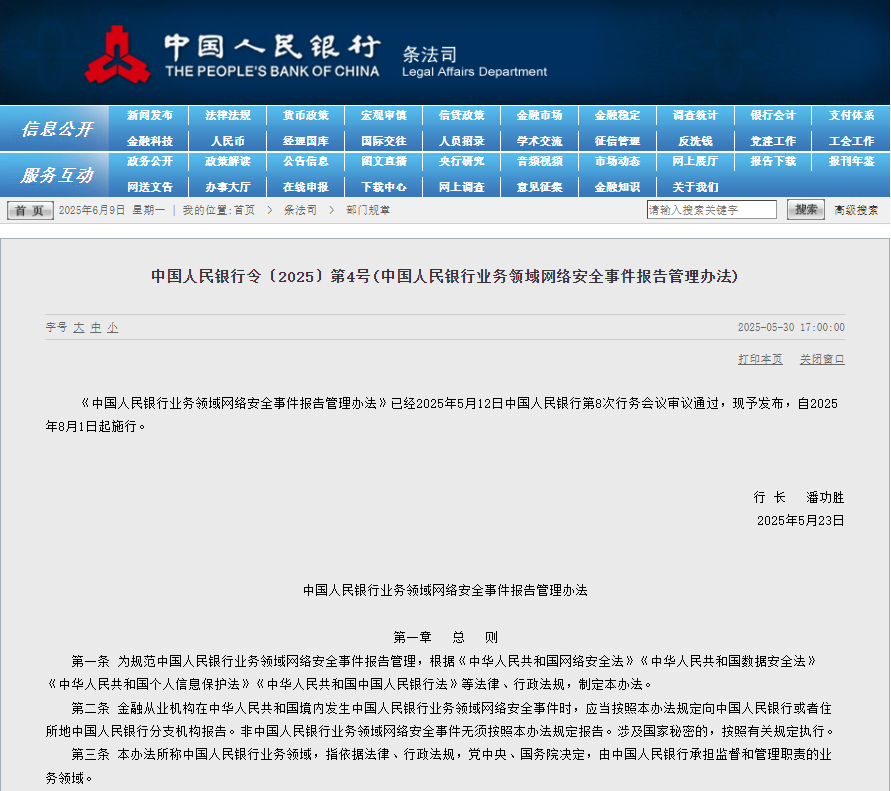Click the article title heading
891x791 pixels.
pyautogui.click(x=444, y=276)
